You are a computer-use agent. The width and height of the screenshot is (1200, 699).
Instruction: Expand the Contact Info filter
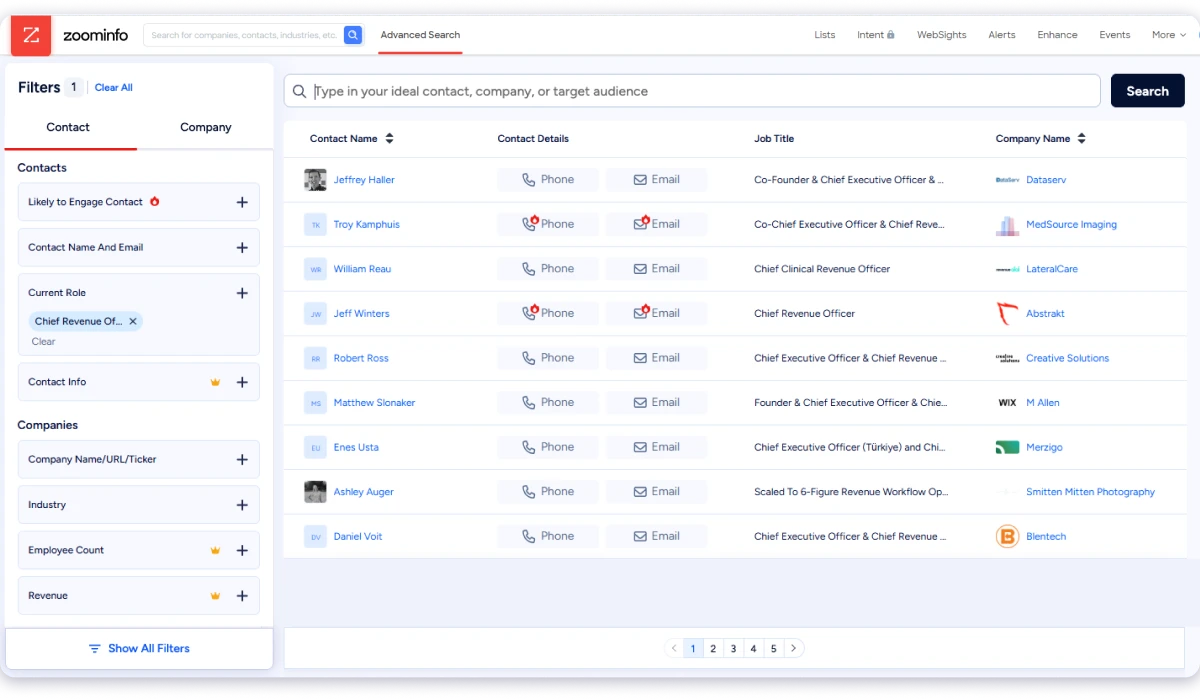[242, 382]
